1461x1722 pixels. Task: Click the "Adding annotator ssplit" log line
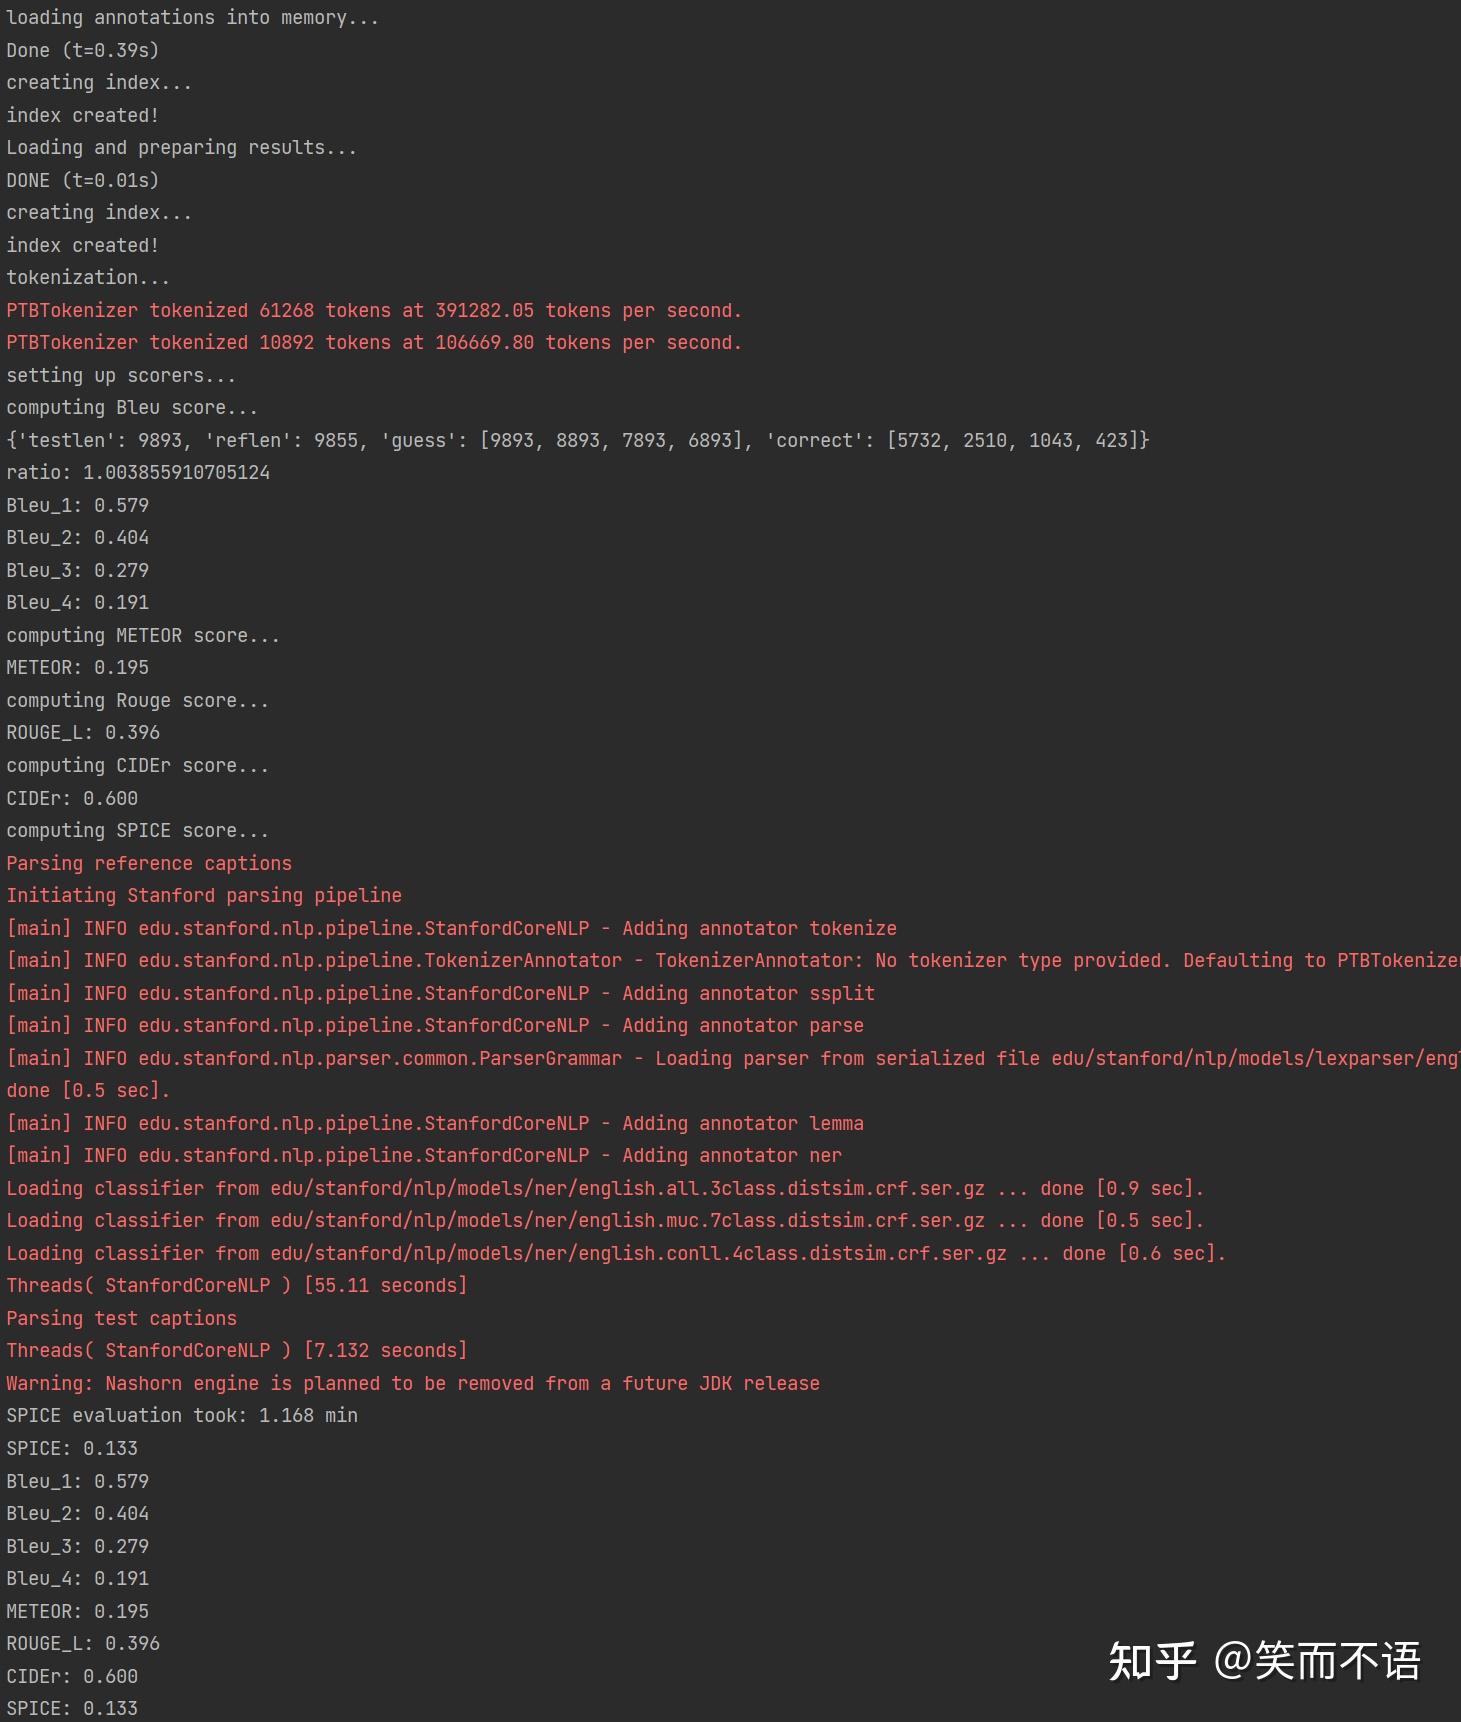pyautogui.click(x=440, y=994)
